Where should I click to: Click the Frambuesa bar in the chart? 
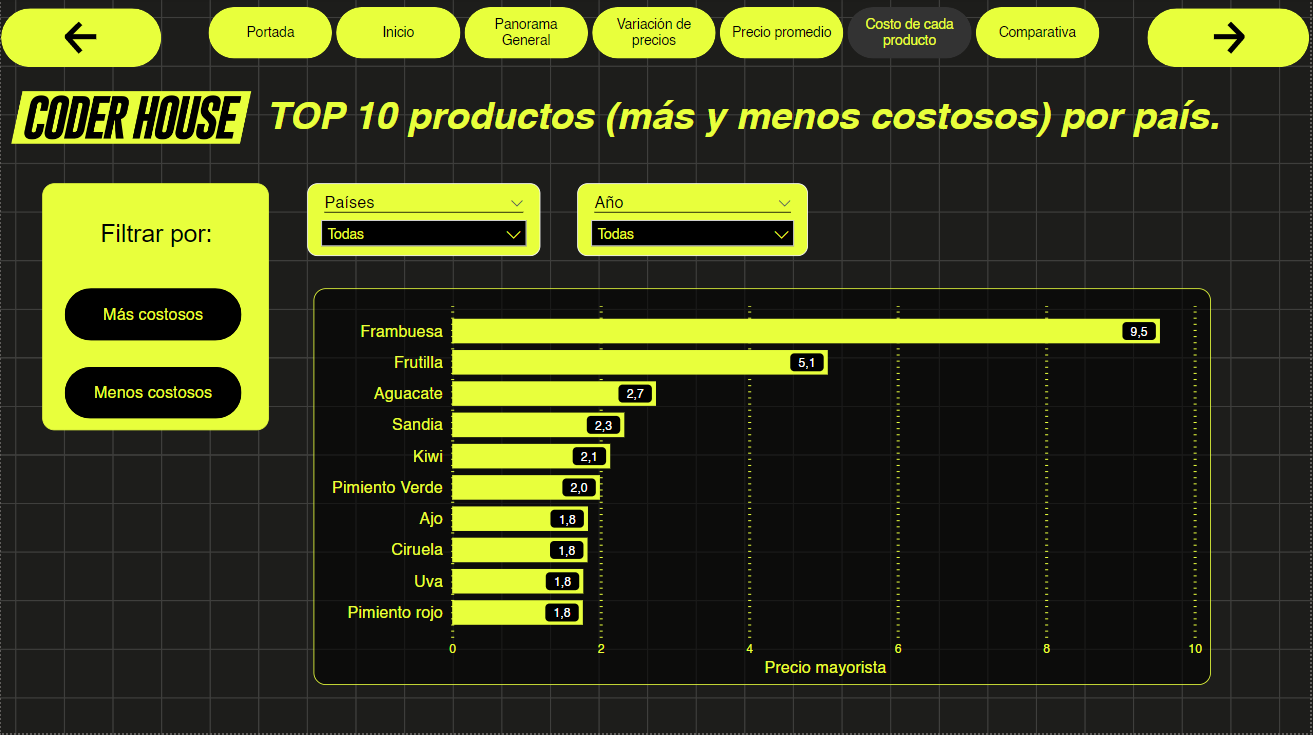800,331
